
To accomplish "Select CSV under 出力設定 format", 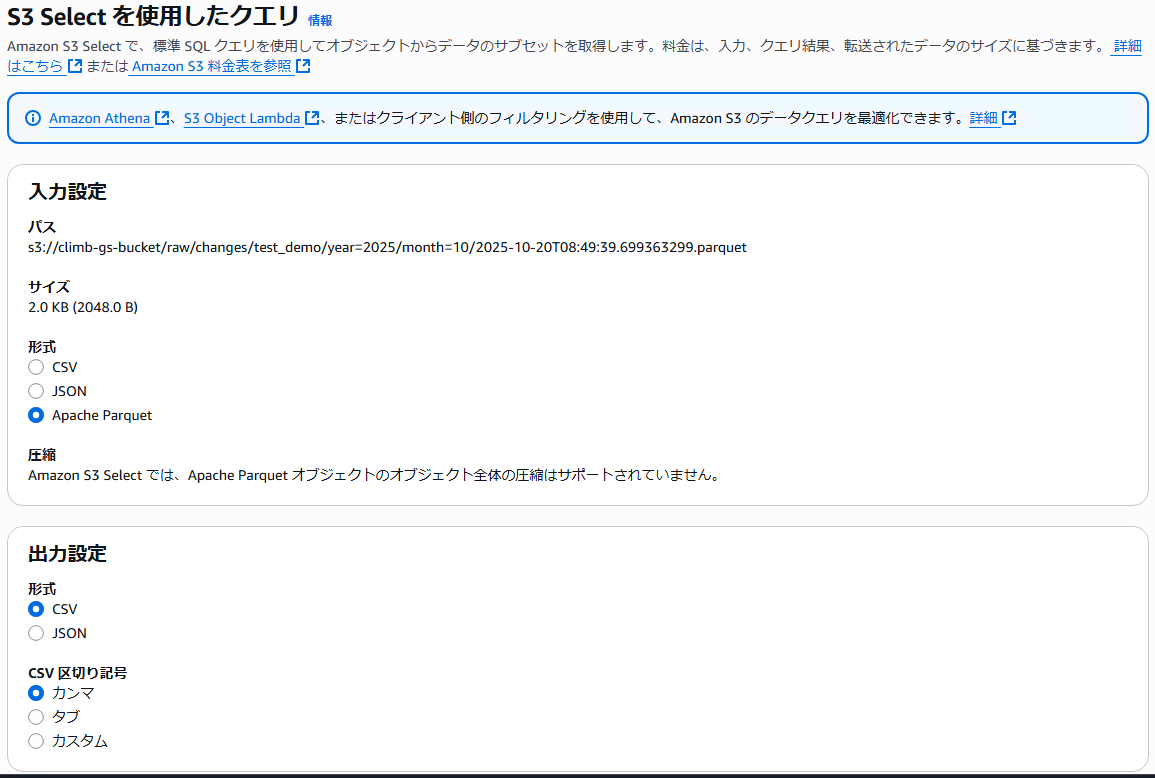I will click(36, 609).
